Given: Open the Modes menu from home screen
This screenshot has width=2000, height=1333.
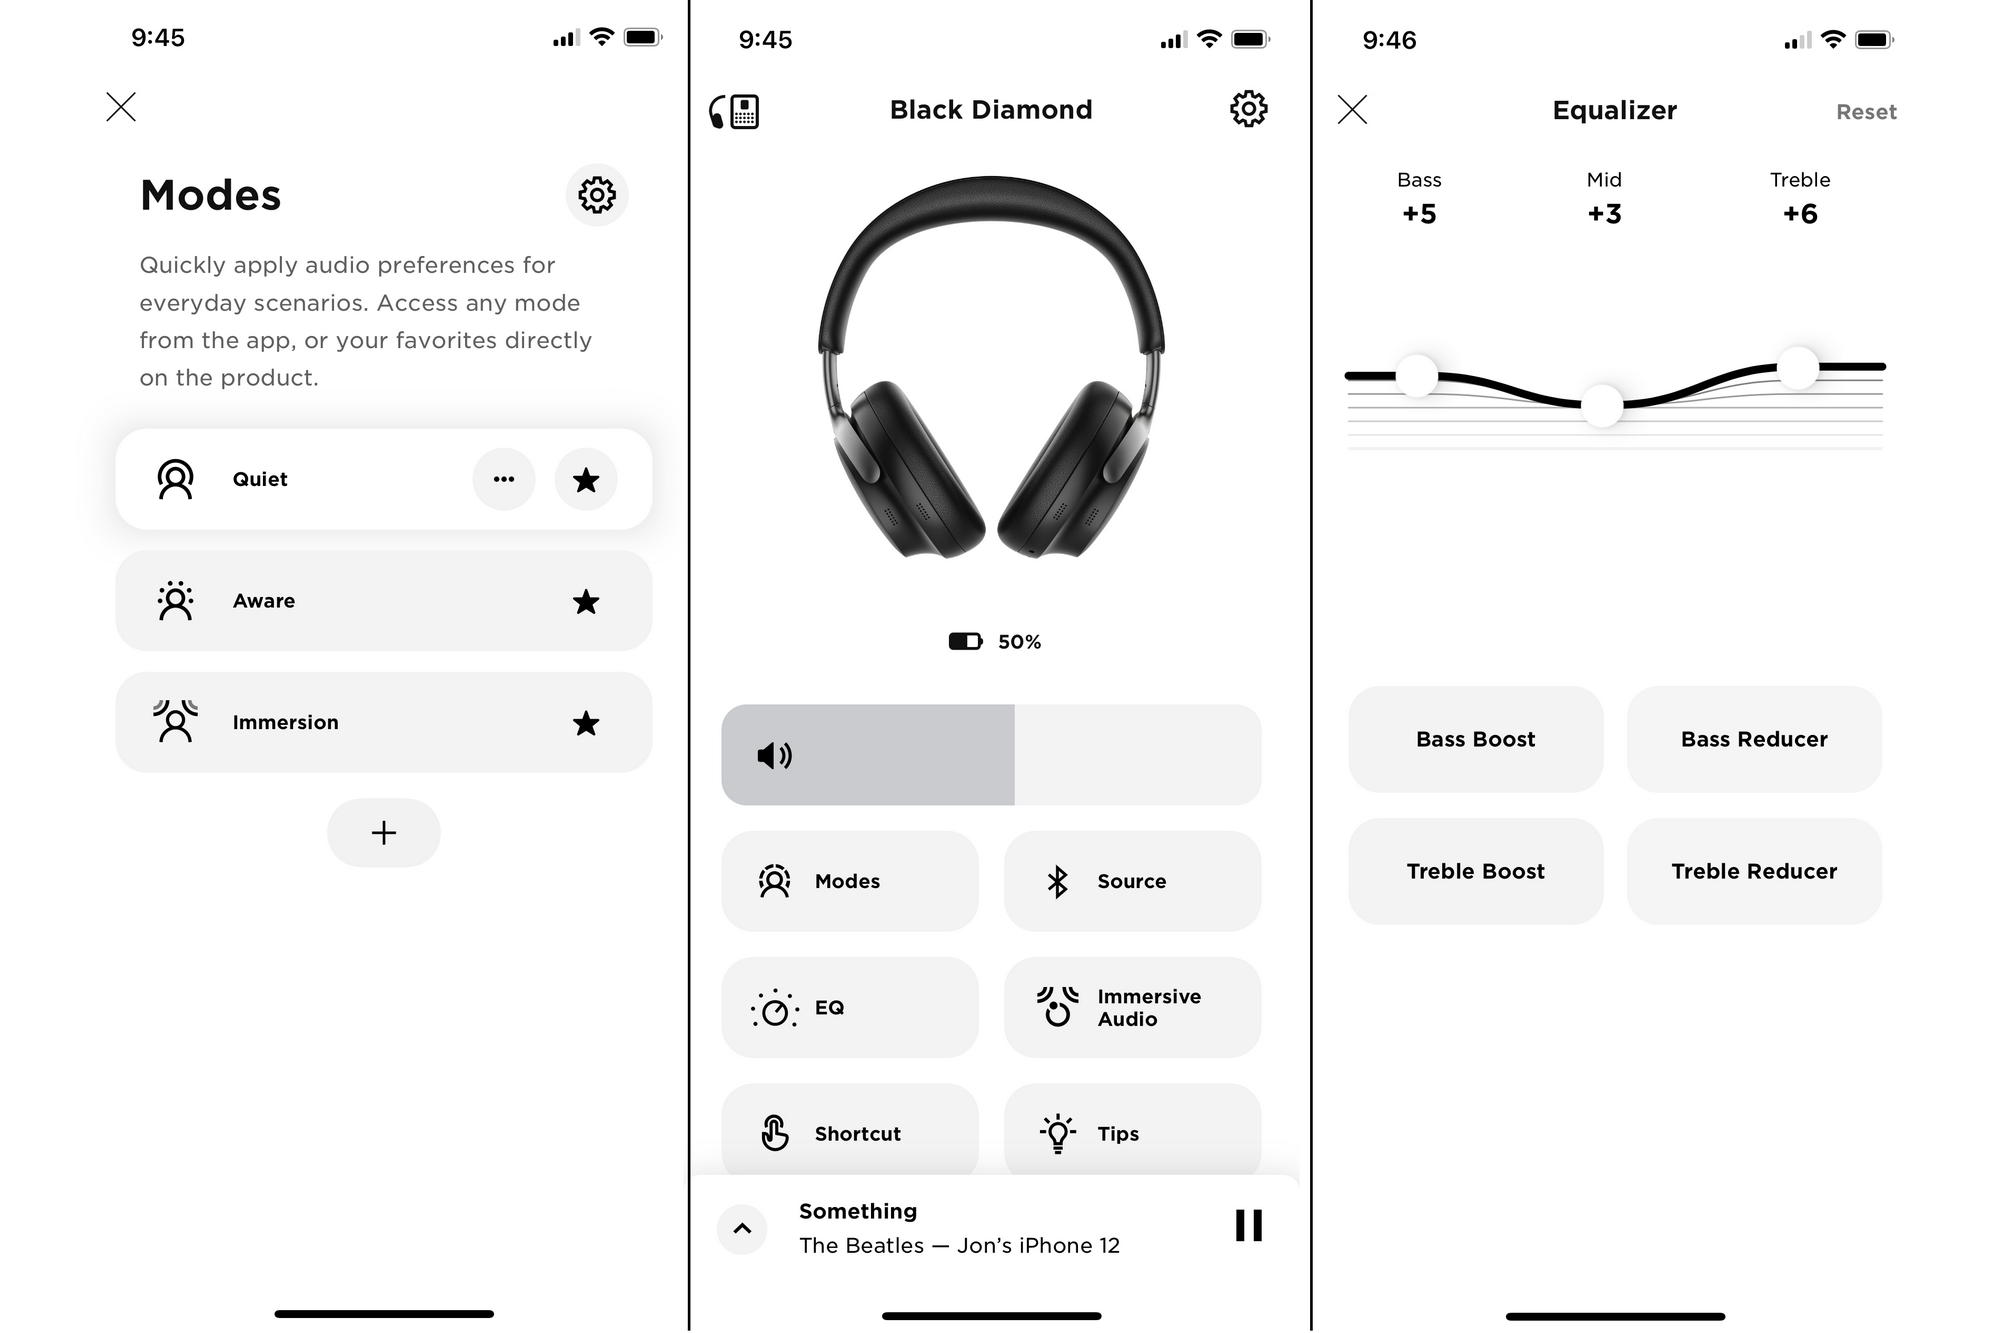Looking at the screenshot, I should pos(848,879).
